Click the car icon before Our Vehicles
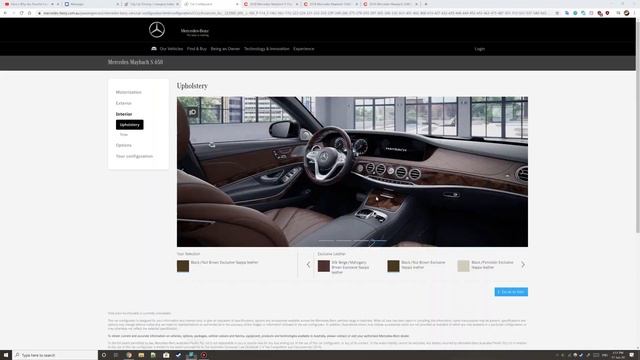The image size is (640, 360). tap(154, 49)
